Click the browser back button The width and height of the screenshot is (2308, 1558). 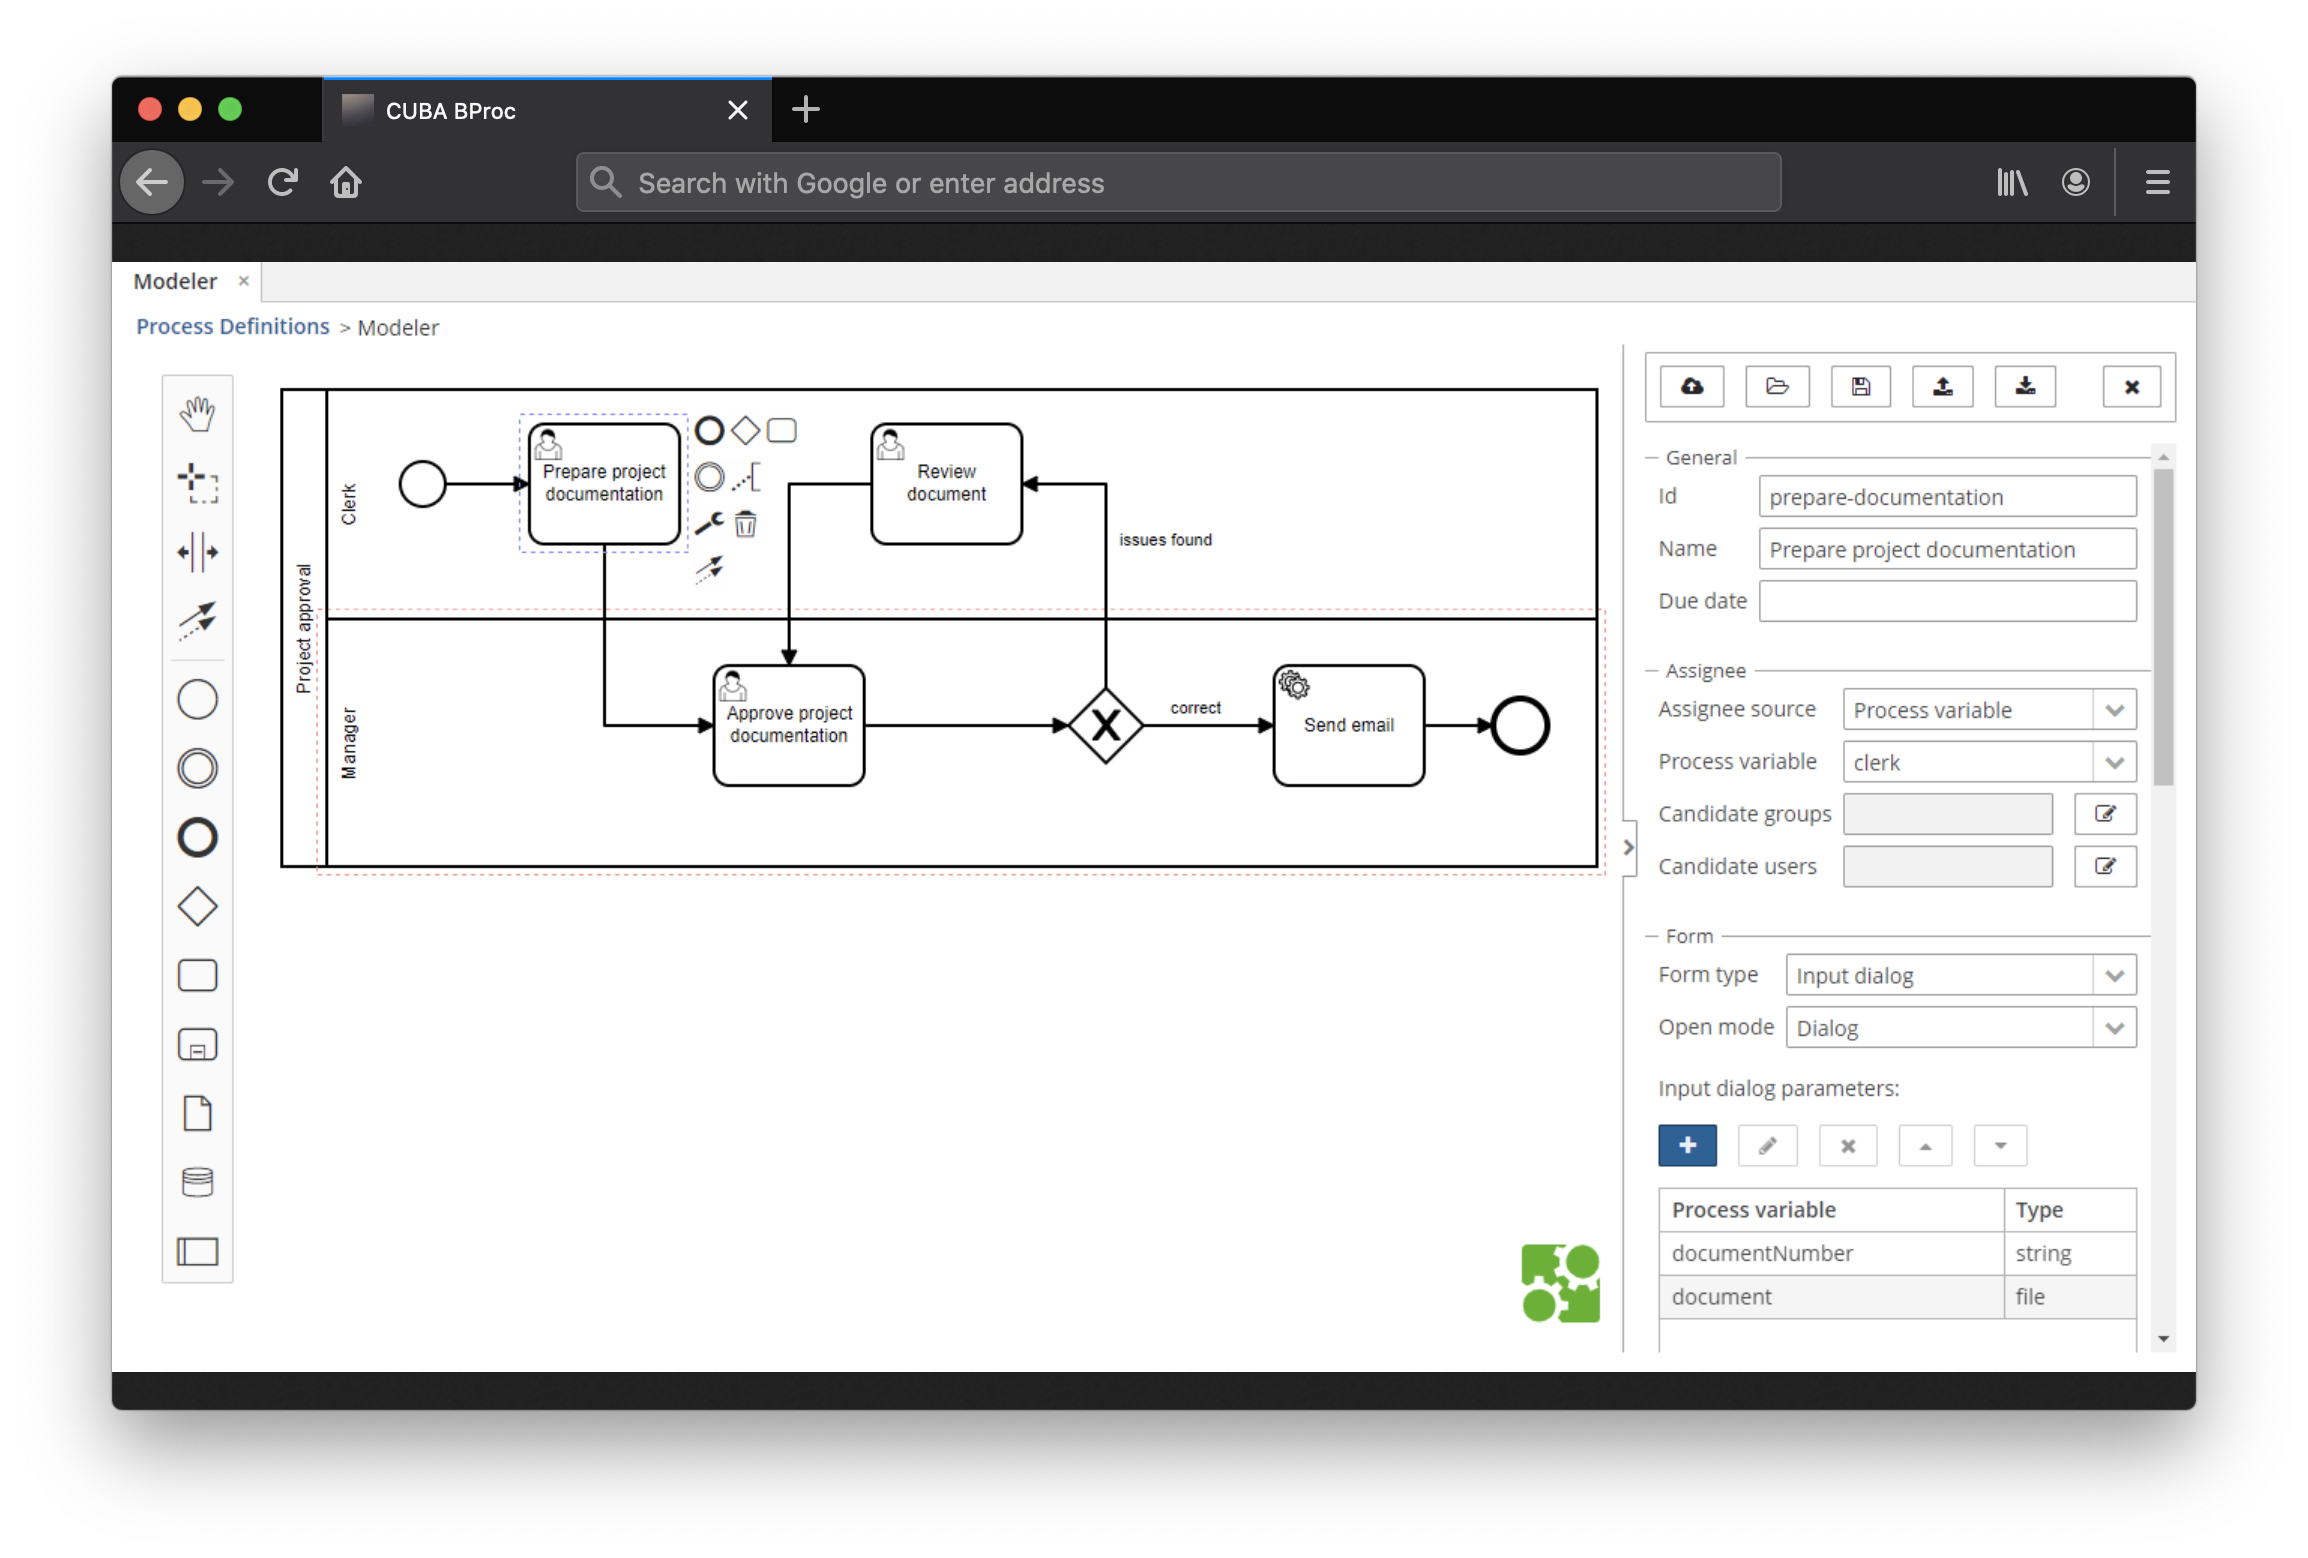(152, 182)
